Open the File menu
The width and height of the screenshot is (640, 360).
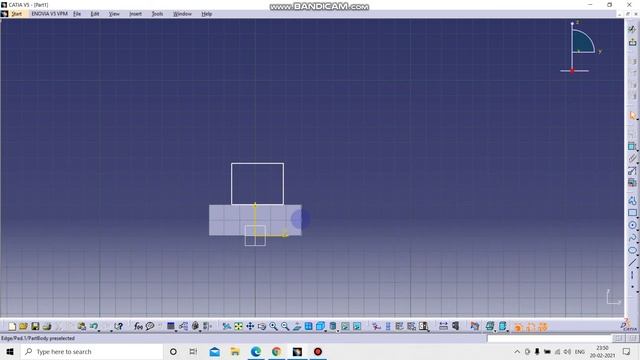click(x=77, y=14)
